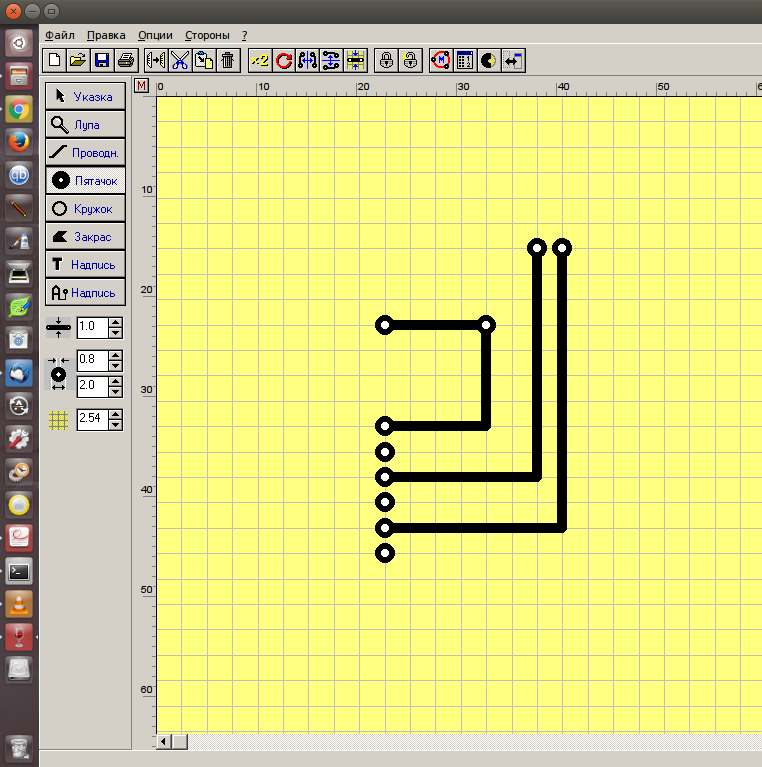This screenshot has width=762, height=767.
Task: Activate the Проводн. track tool
Action: (85, 153)
